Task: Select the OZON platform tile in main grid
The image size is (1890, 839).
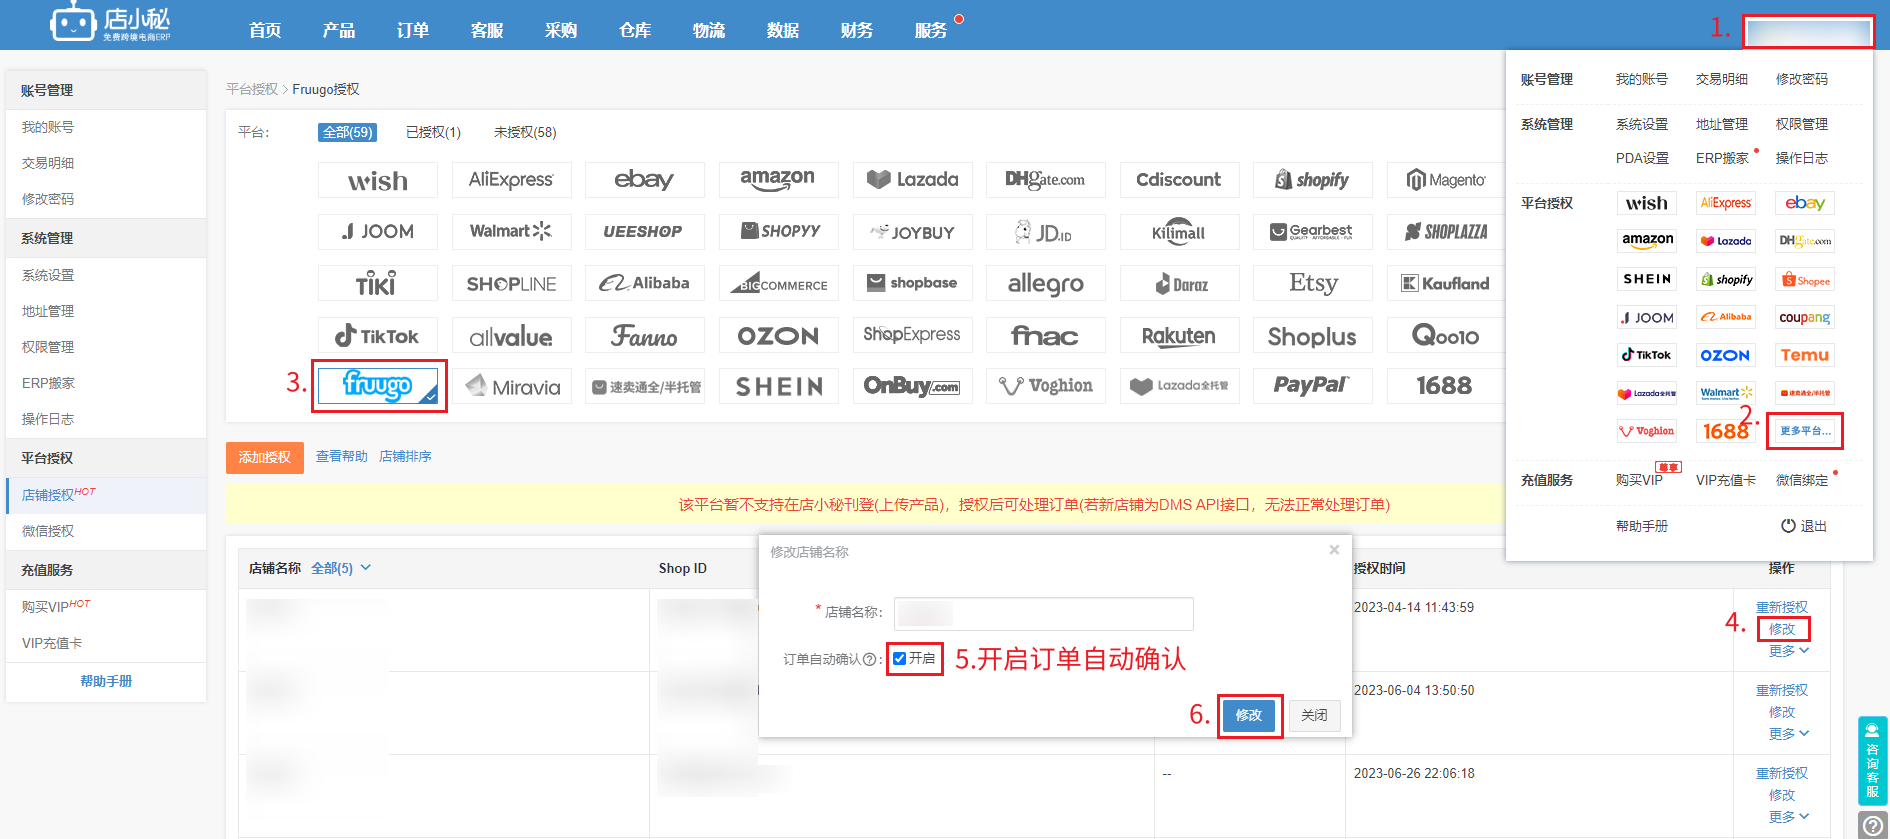Action: tap(778, 336)
